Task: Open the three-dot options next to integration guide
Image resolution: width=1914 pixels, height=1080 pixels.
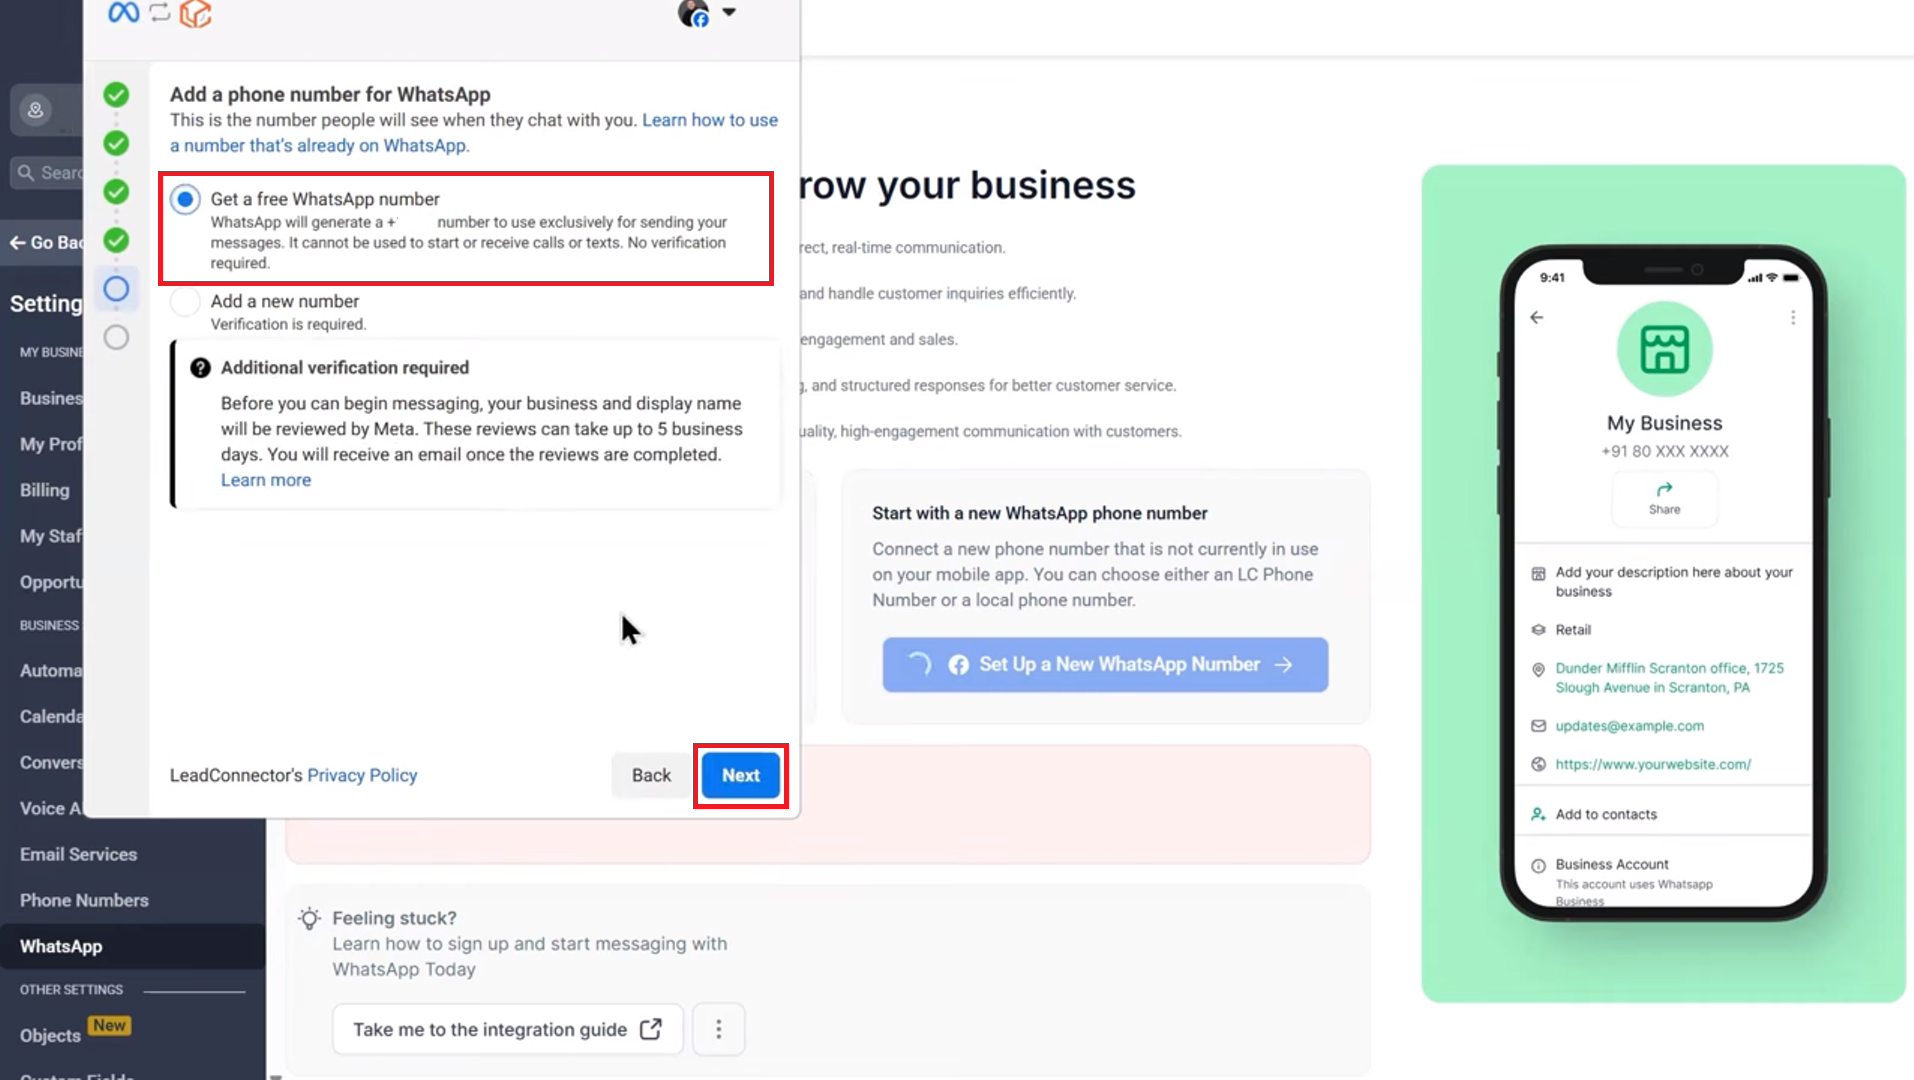Action: tap(718, 1029)
